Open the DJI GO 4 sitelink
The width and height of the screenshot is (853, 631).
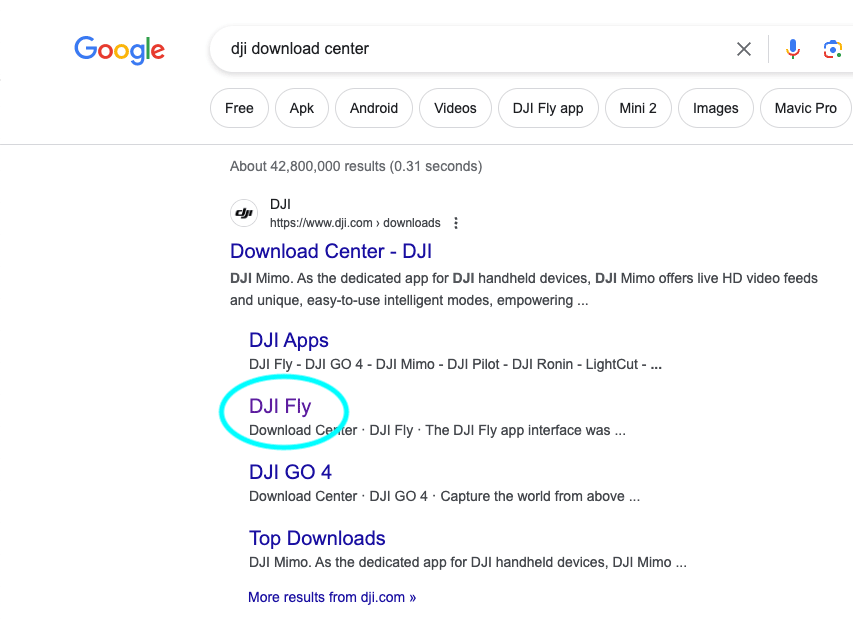pyautogui.click(x=290, y=472)
